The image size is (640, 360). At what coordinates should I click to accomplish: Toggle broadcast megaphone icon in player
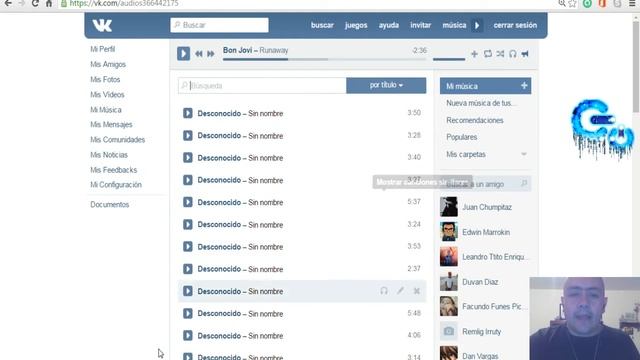pos(525,54)
